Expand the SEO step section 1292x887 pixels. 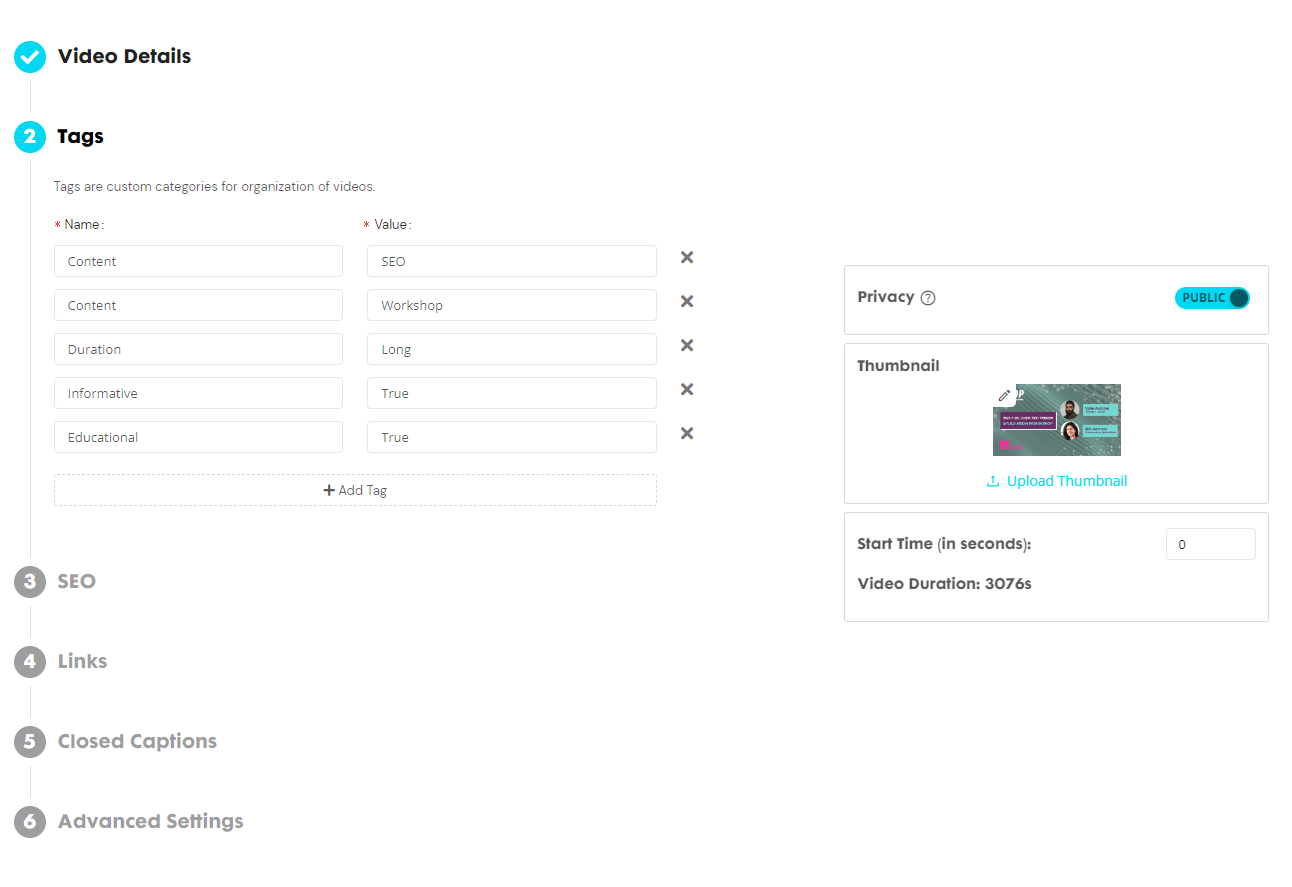[77, 581]
